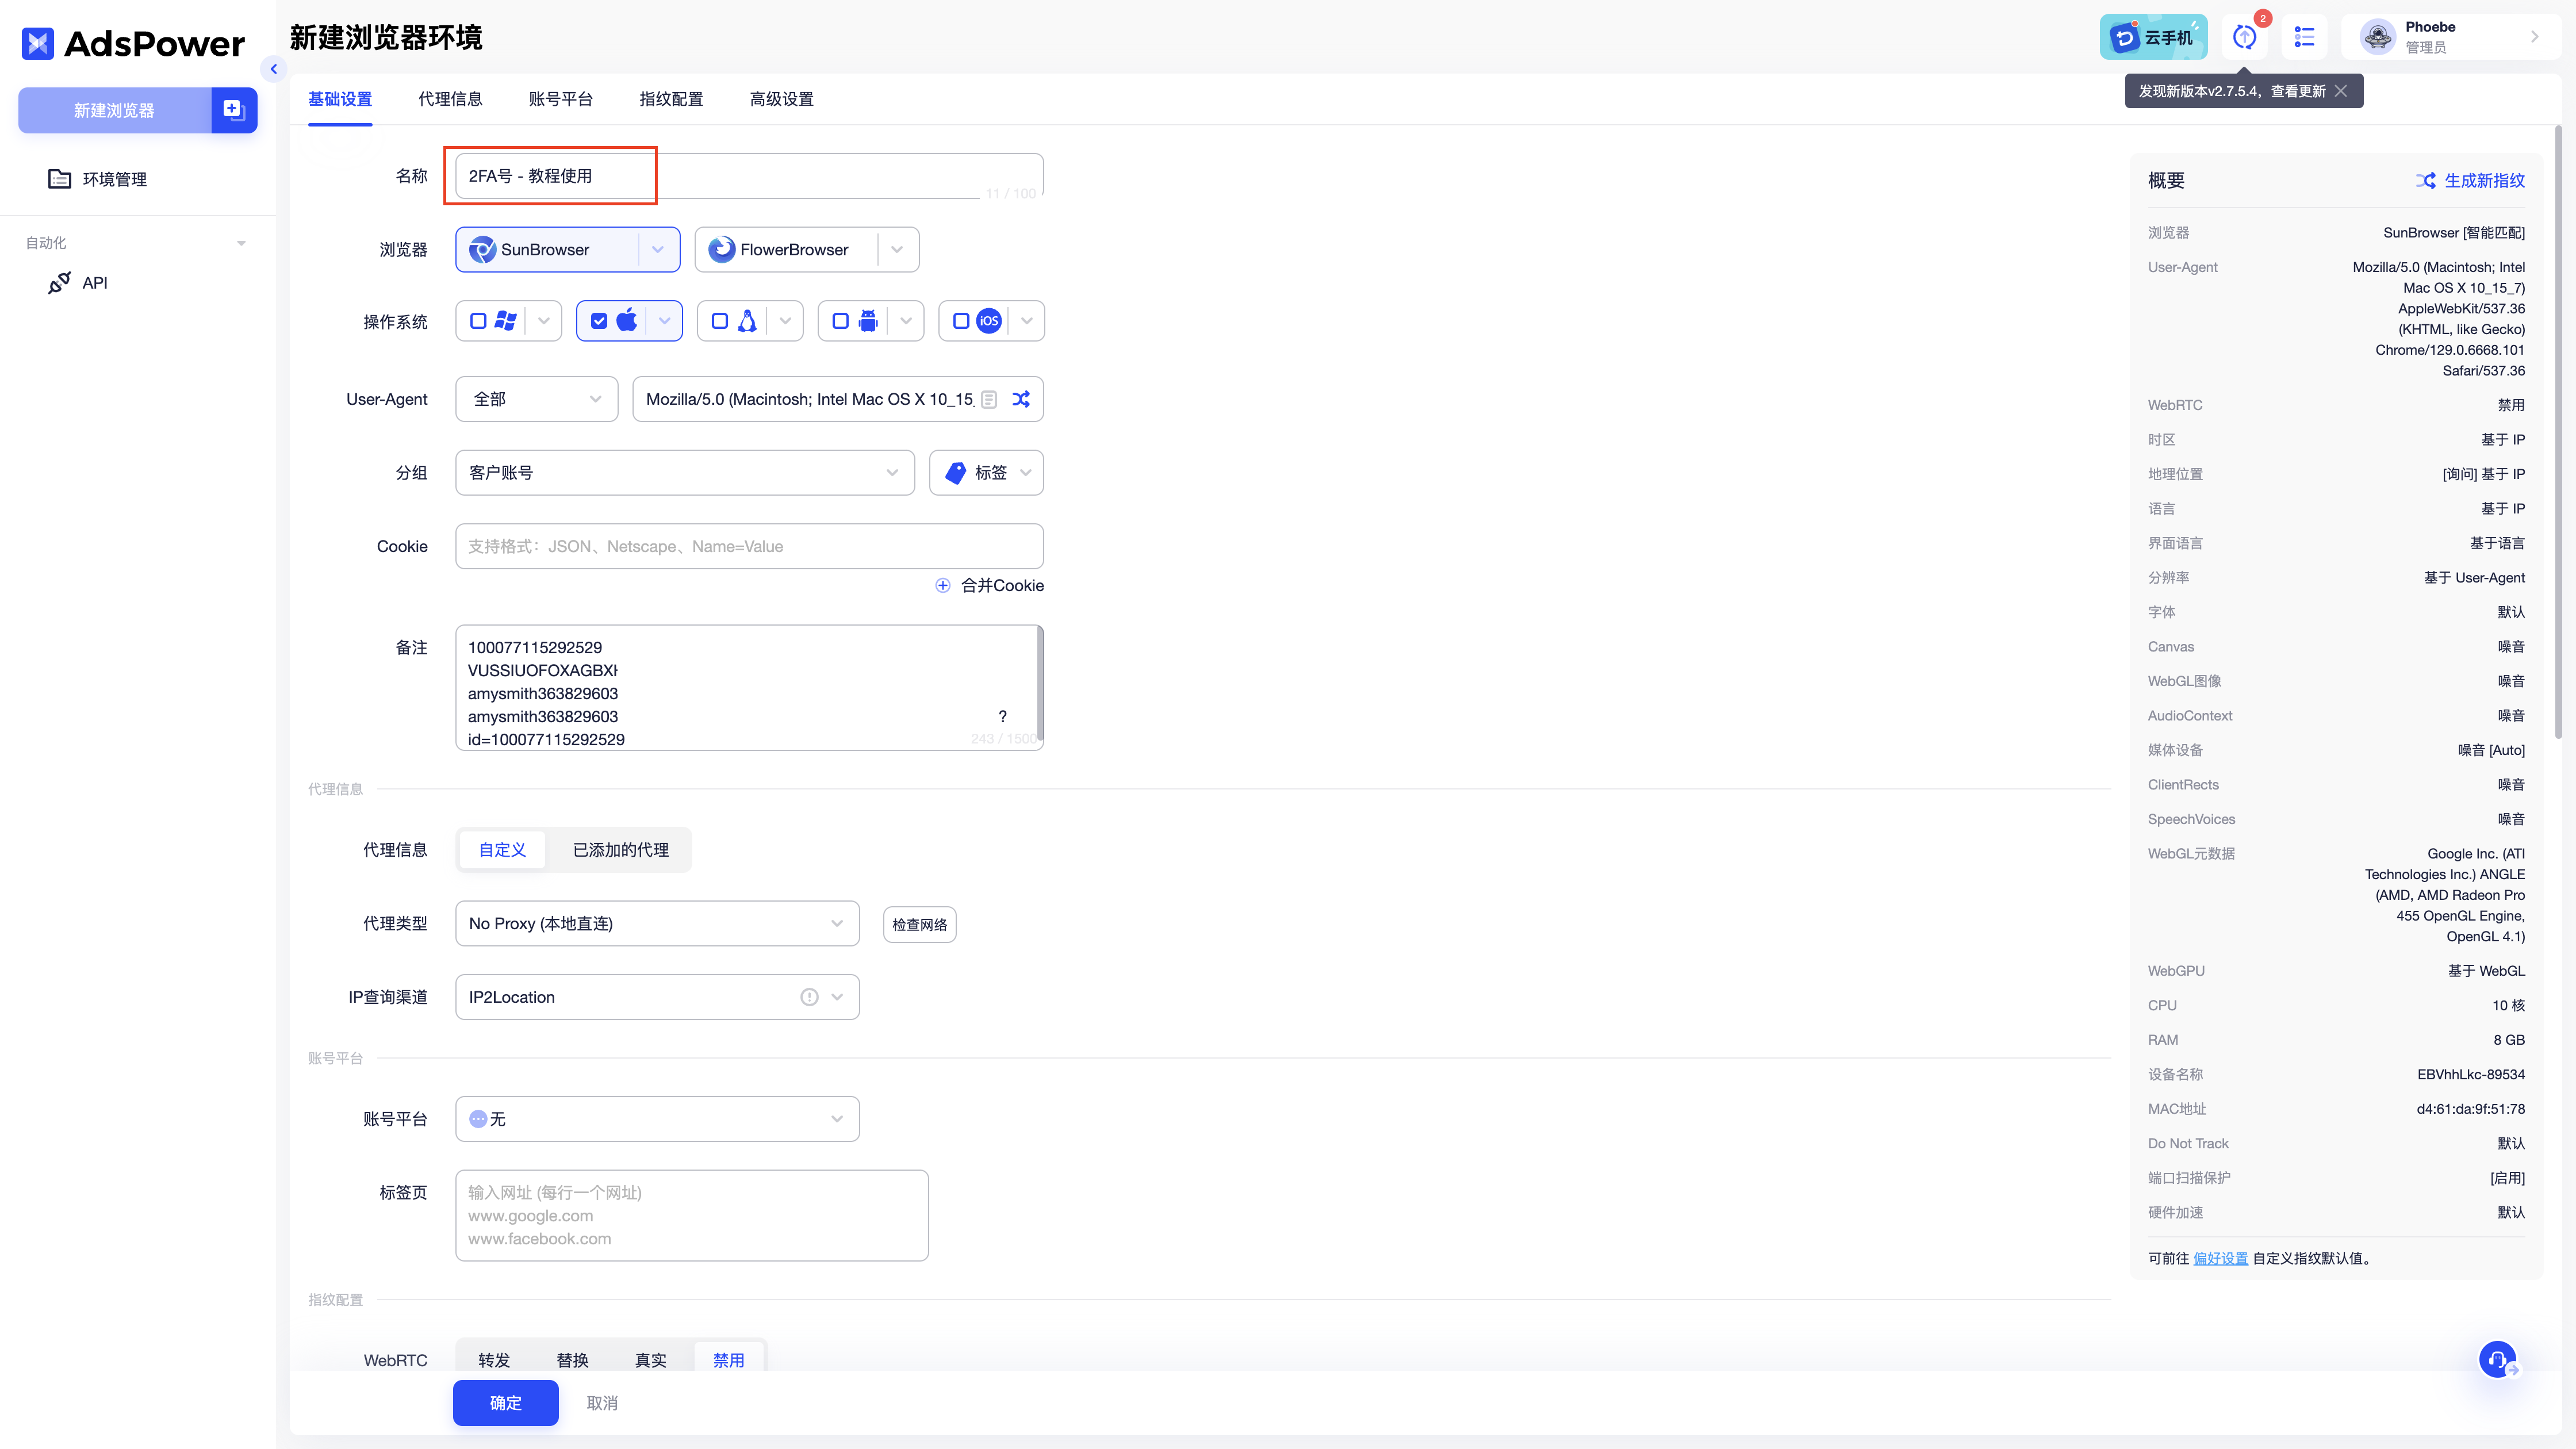Viewport: 2576px width, 1449px height.
Task: Open the 标签 tag selector
Action: [987, 473]
